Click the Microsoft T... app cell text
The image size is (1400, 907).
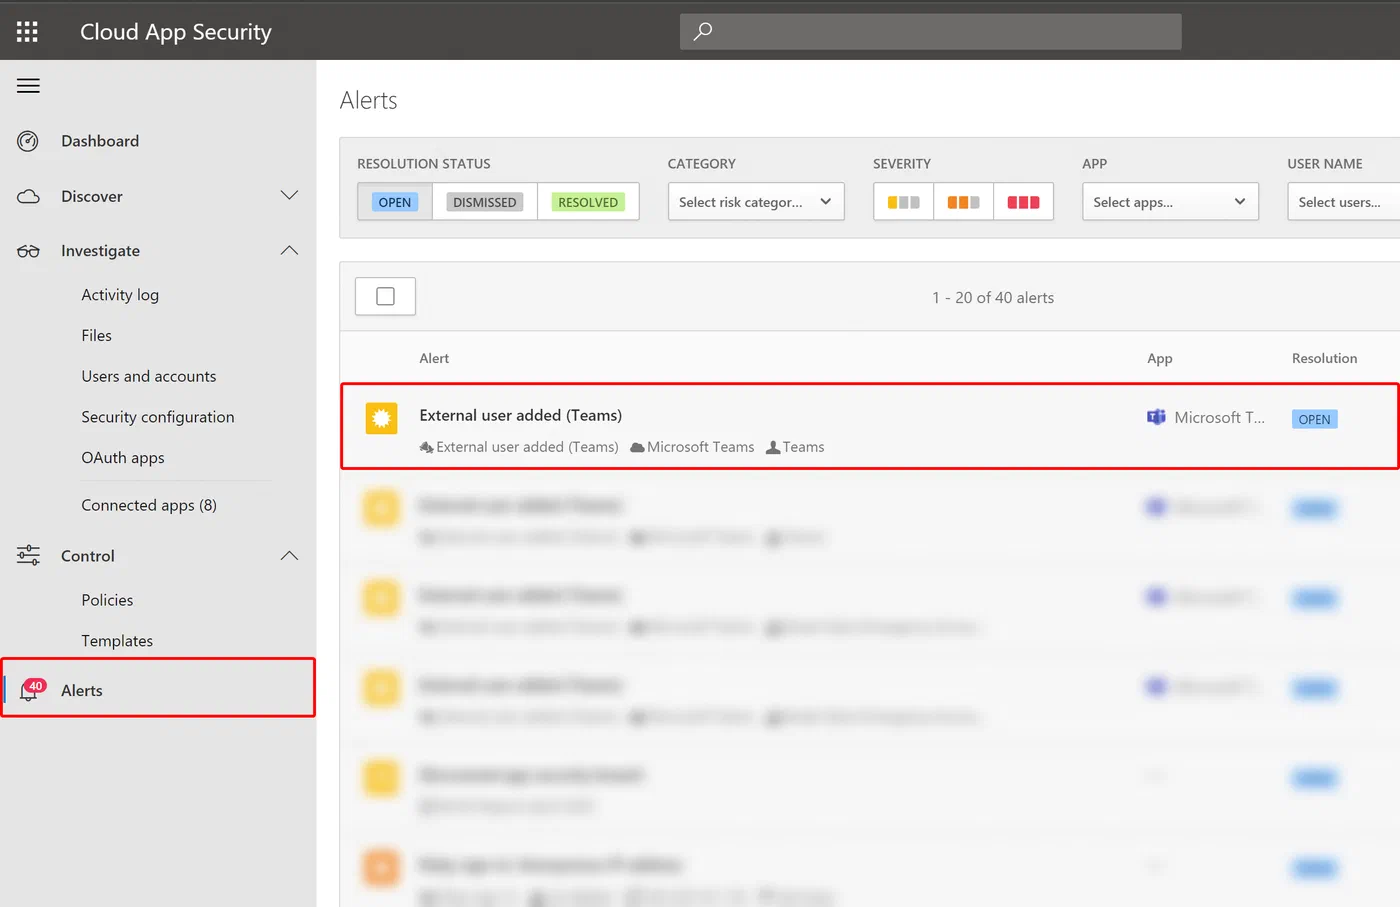tap(1219, 417)
